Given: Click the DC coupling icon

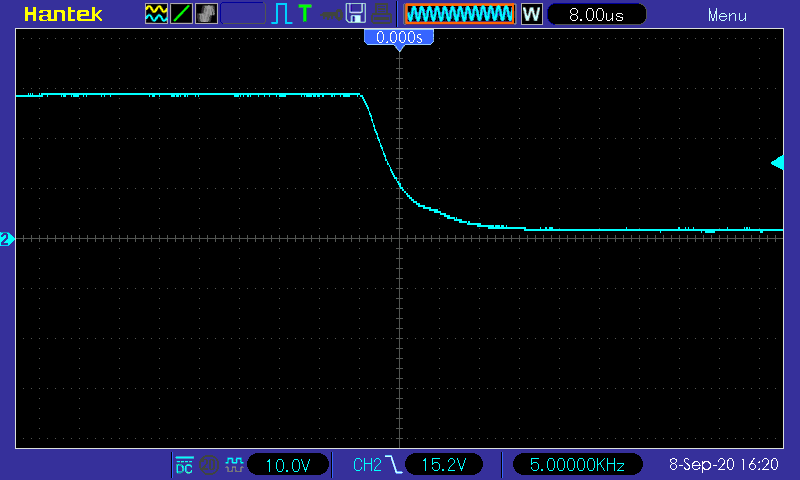Looking at the screenshot, I should click(x=184, y=465).
